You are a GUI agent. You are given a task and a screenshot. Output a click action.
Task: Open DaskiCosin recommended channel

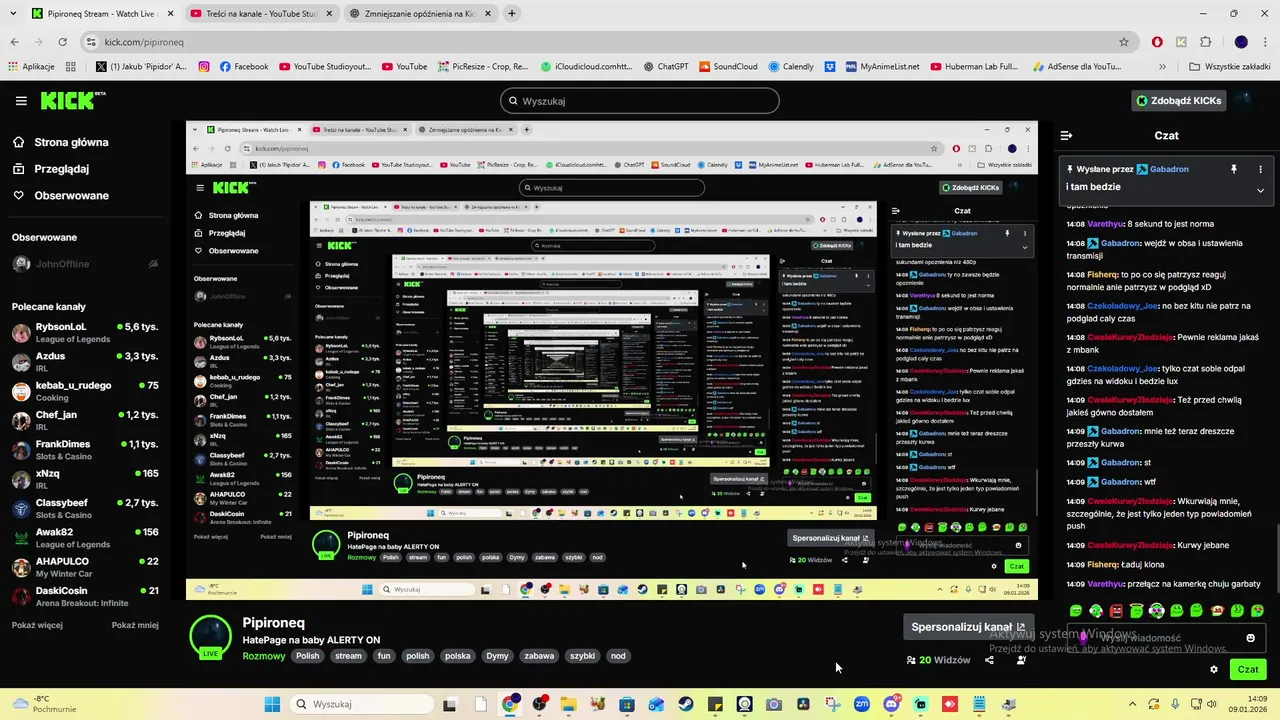coord(85,596)
